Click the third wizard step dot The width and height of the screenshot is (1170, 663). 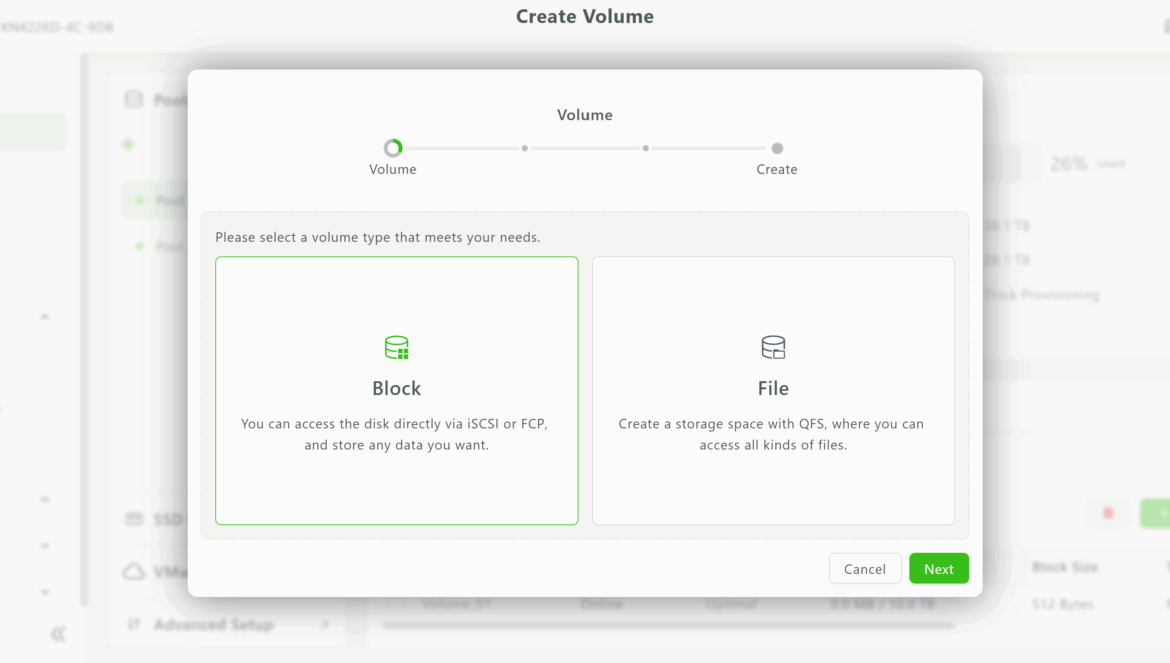646,148
